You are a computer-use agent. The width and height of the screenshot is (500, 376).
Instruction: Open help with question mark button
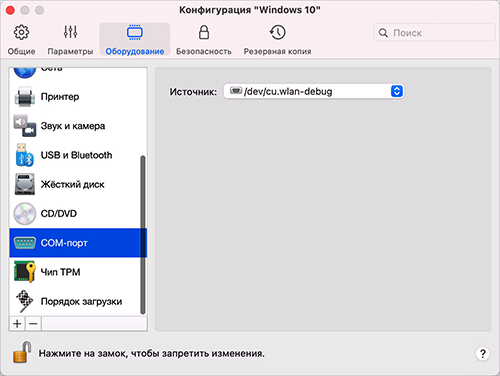click(482, 353)
